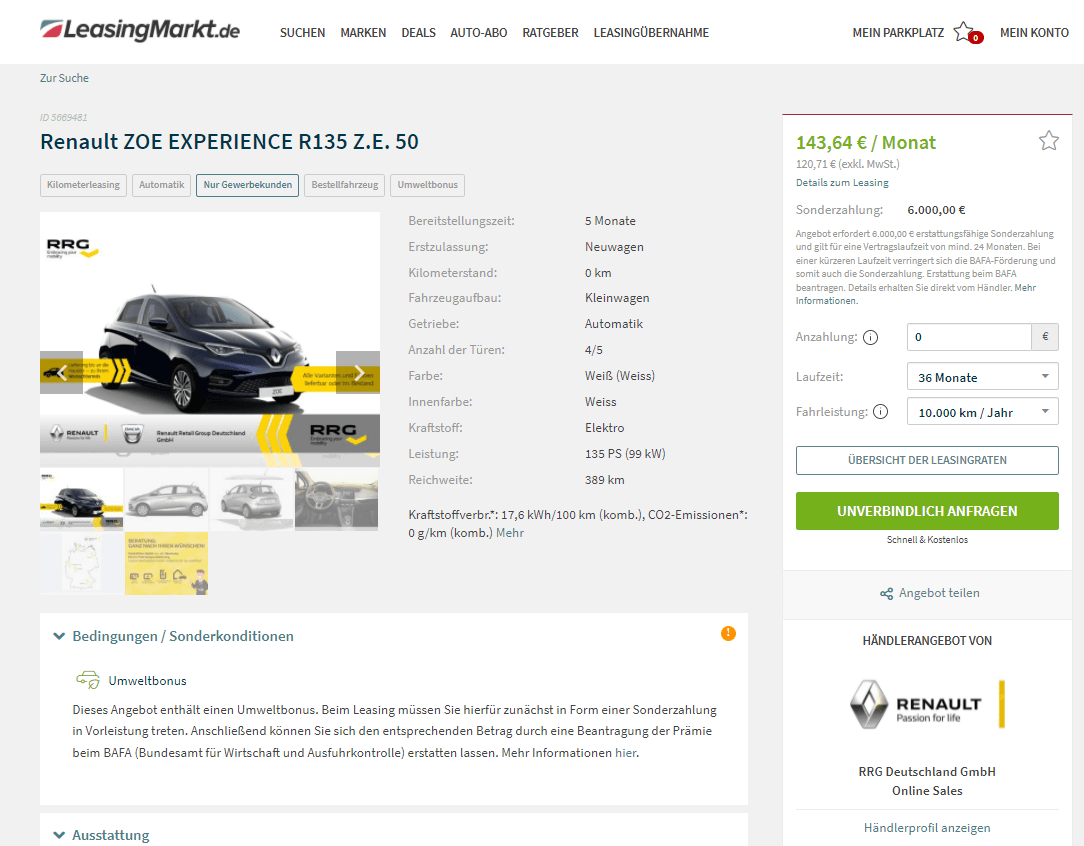Image resolution: width=1084 pixels, height=846 pixels.
Task: Click the Nur Gewerbekunden tag
Action: tap(247, 185)
